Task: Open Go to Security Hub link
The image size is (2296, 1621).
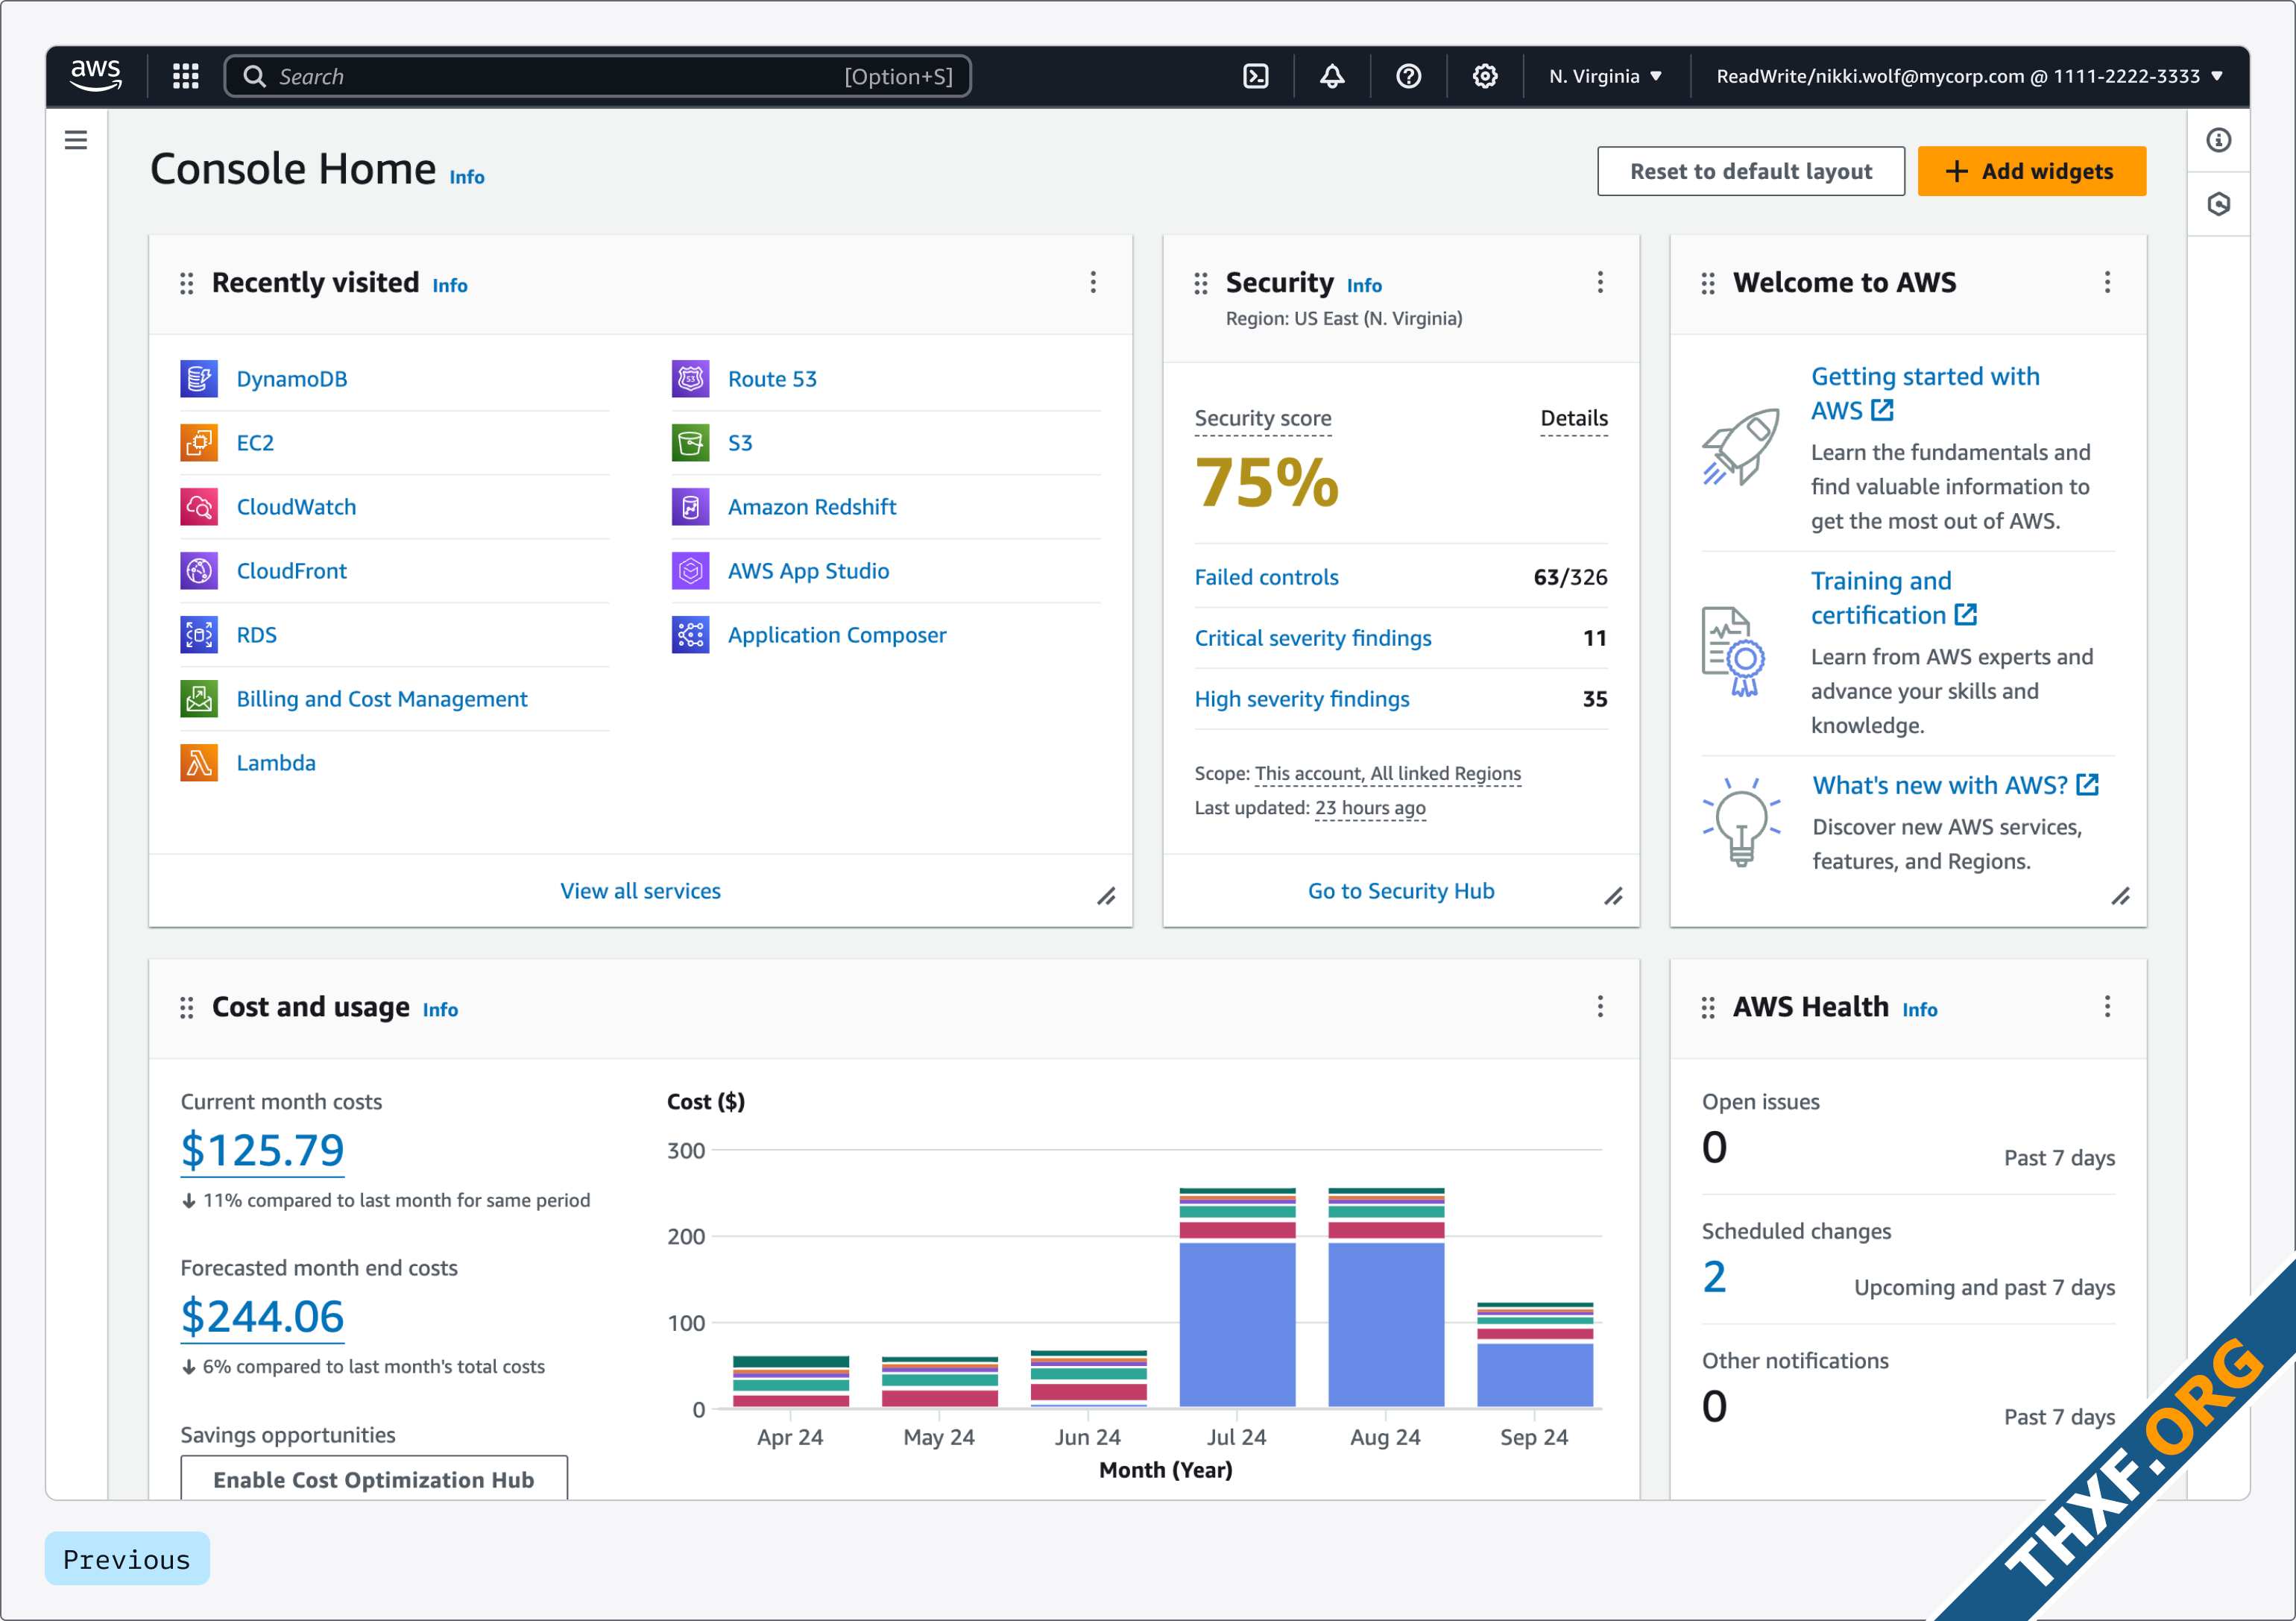Action: [1401, 891]
